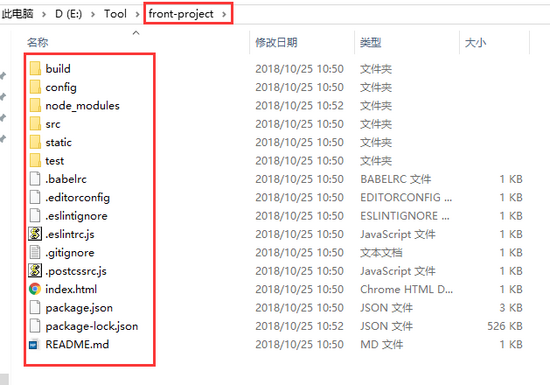This screenshot has height=385, width=550.
Task: Click the BABELRC 文件 type cell
Action: point(396,179)
